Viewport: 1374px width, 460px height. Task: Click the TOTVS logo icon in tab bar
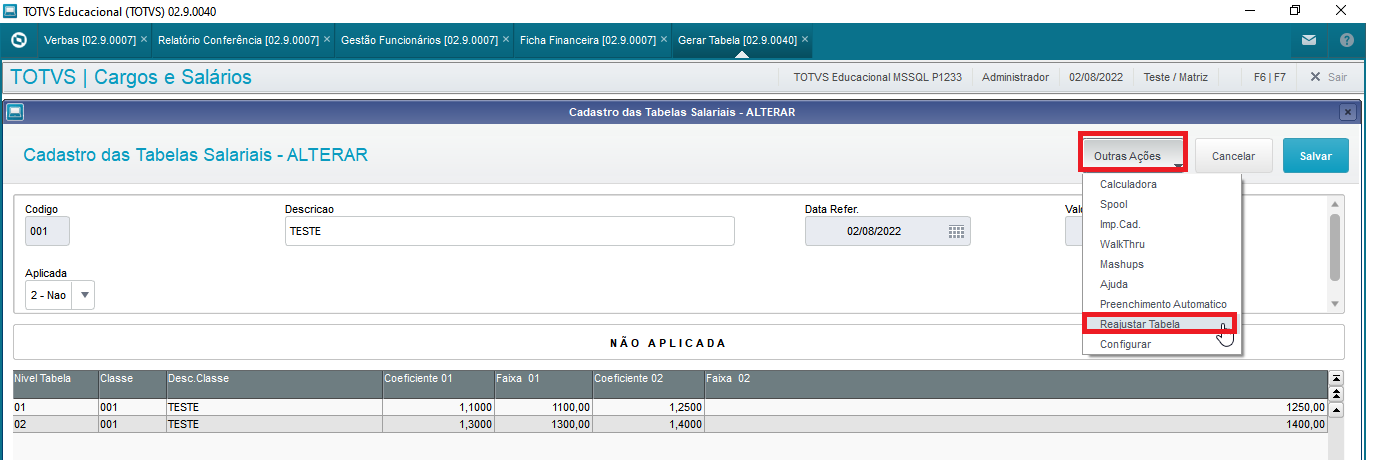click(18, 40)
